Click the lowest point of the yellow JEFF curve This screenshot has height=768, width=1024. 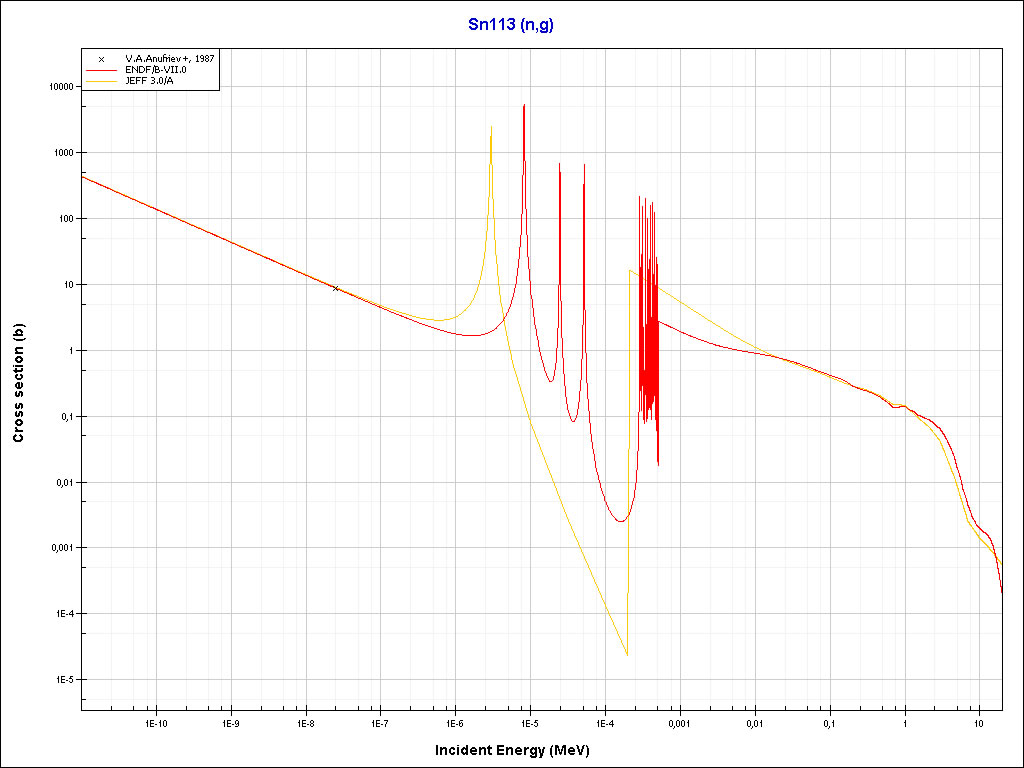click(x=627, y=655)
